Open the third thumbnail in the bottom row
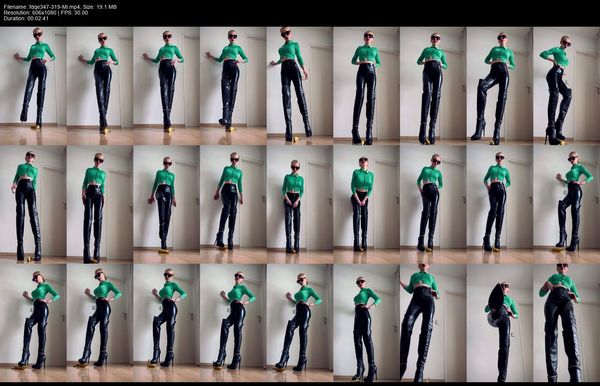The width and height of the screenshot is (600, 386). click(x=166, y=323)
